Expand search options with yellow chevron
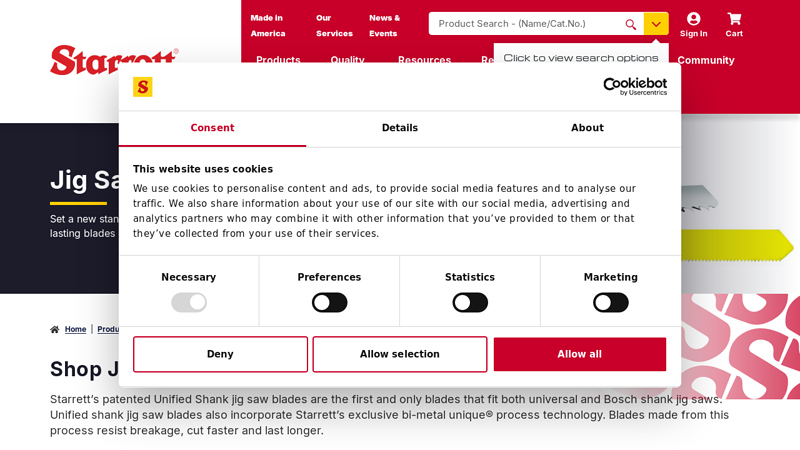 pyautogui.click(x=656, y=24)
